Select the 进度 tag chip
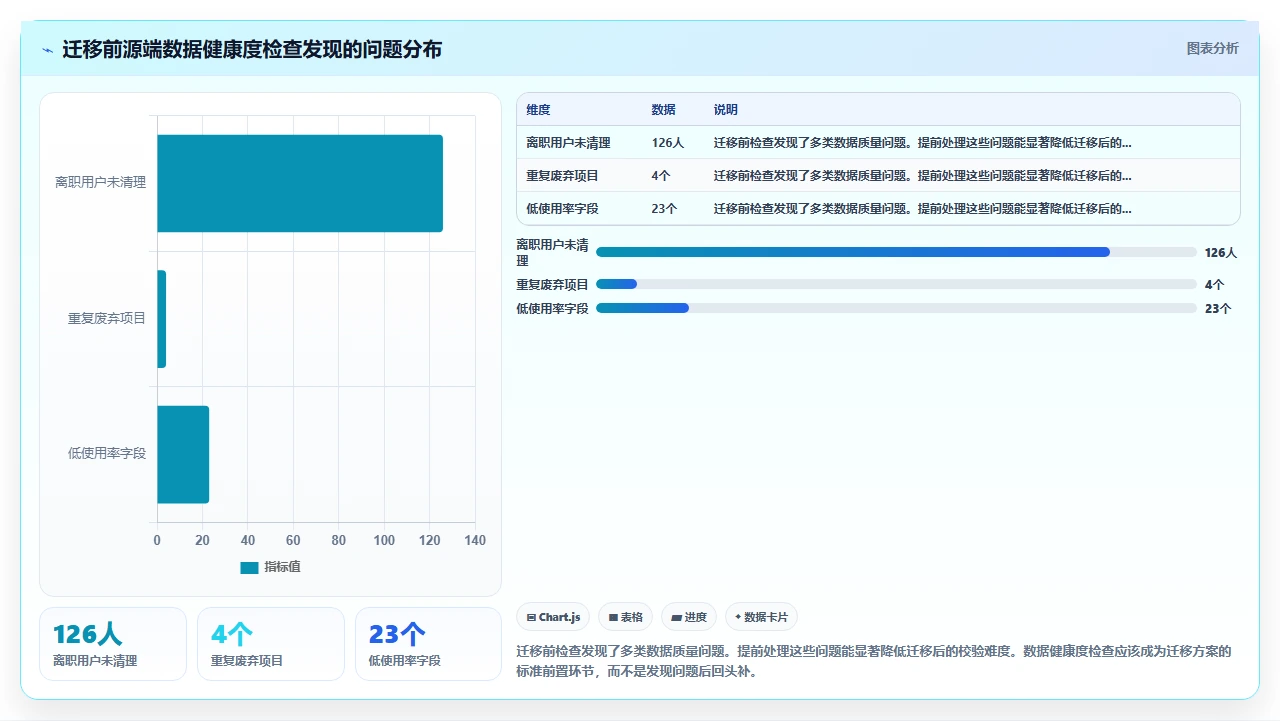 [689, 617]
